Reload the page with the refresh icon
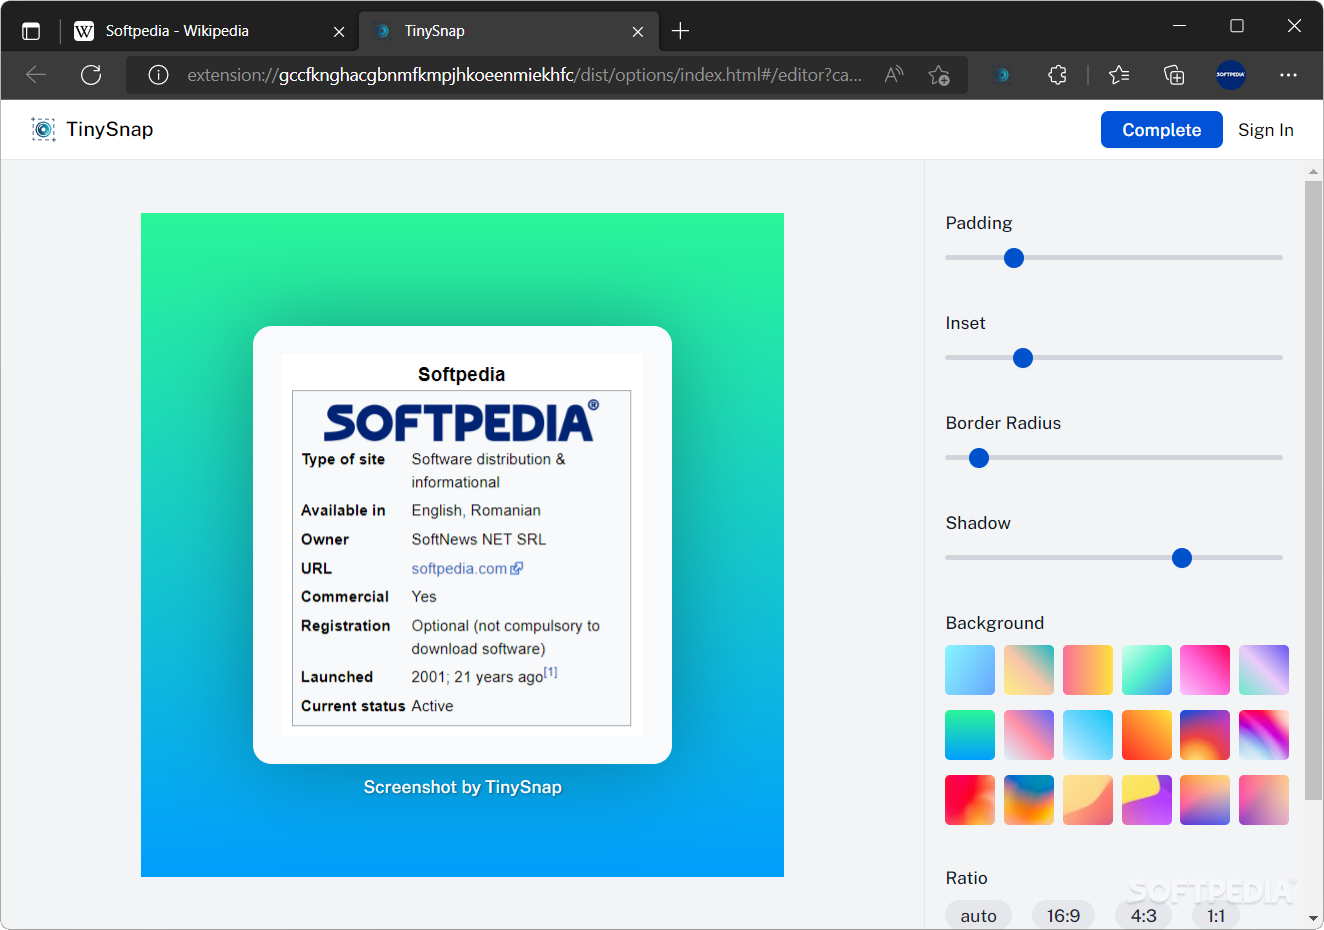1324x930 pixels. (x=91, y=75)
